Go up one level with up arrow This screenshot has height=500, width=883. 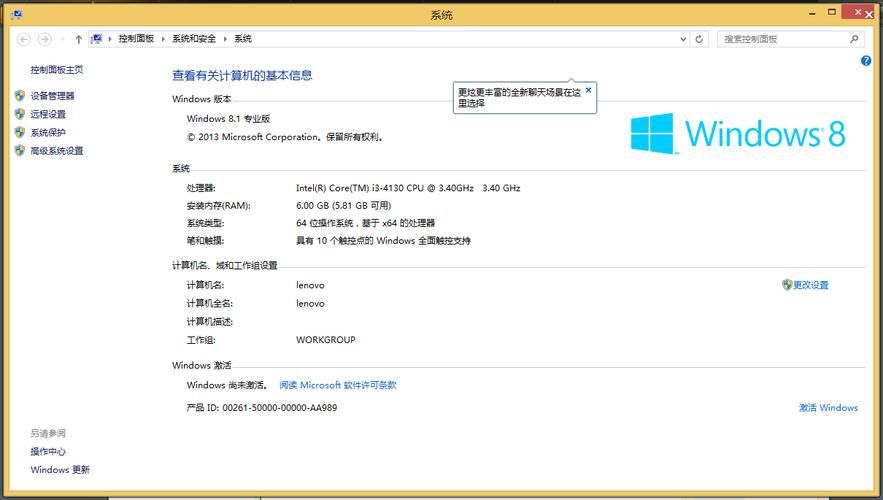(x=79, y=39)
